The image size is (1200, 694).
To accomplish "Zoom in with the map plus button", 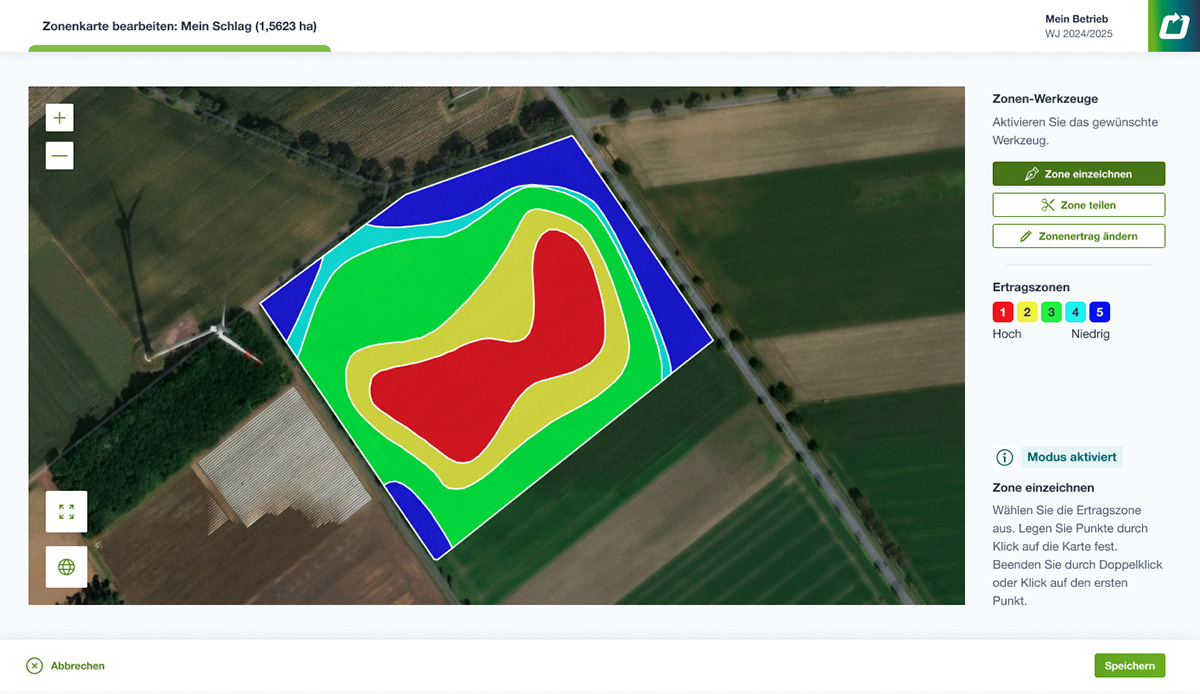I will [60, 118].
